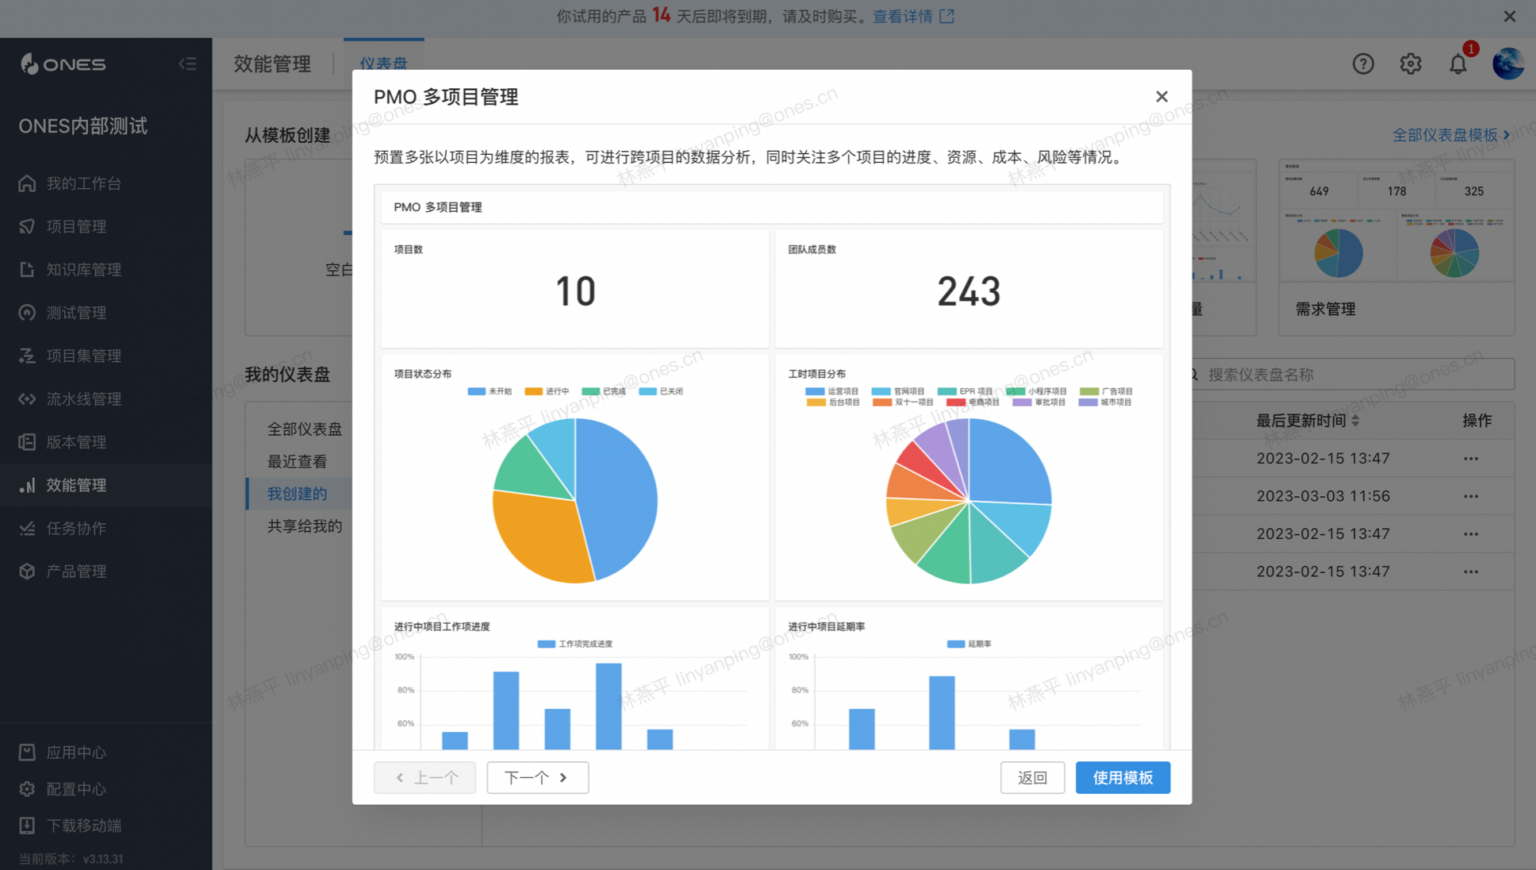The width and height of the screenshot is (1536, 870).
Task: Open the ... actions menu on the first dashboard row
Action: [1471, 458]
